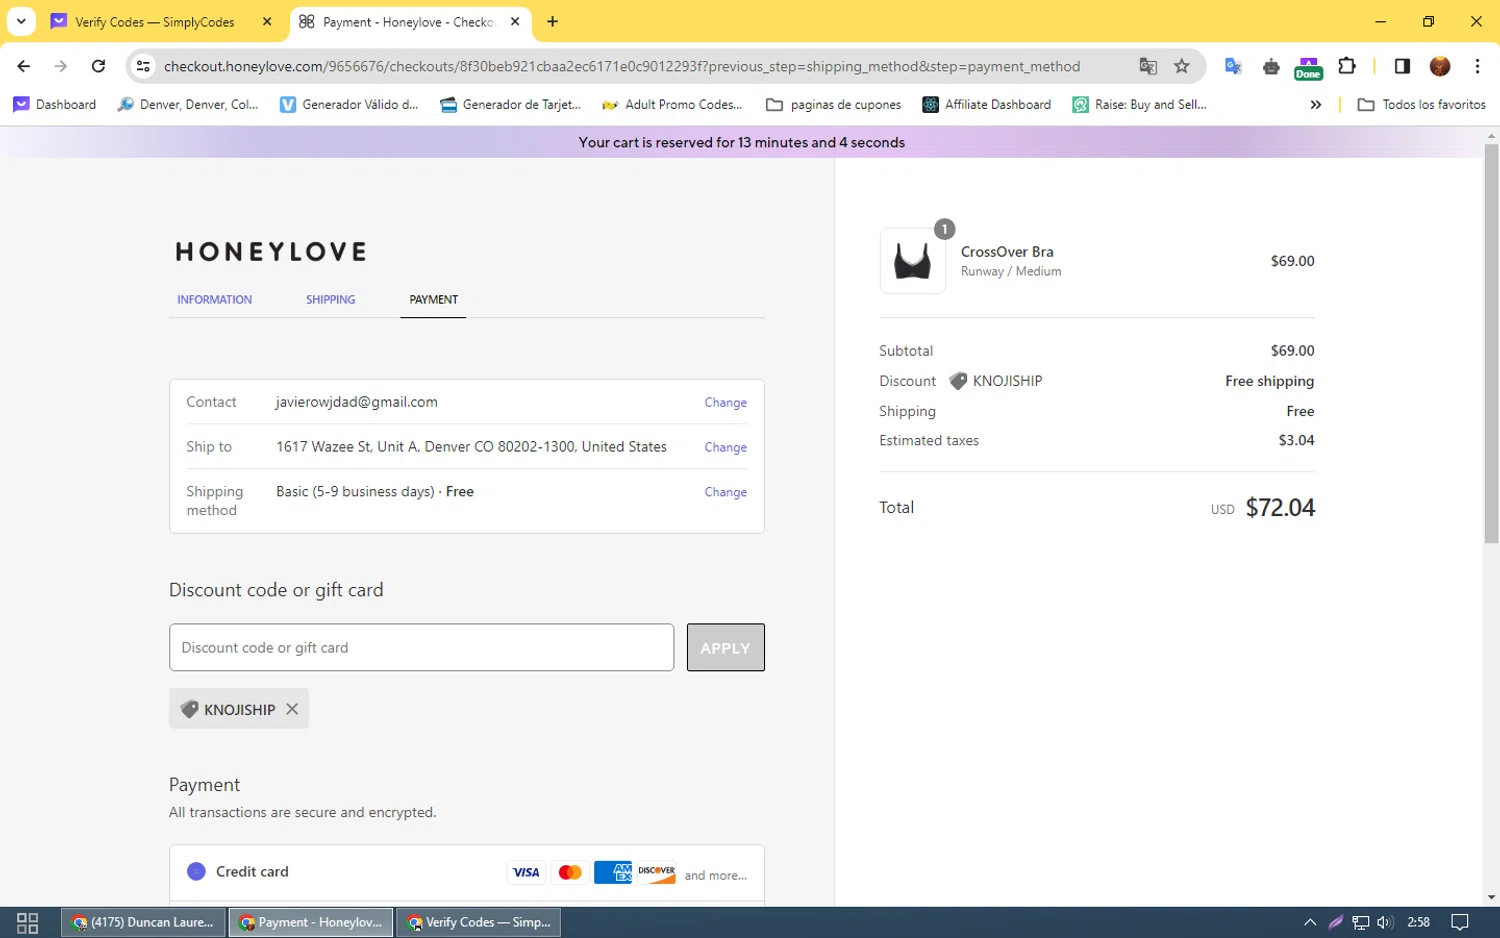
Task: Show more bookmarks with the chevron
Action: (1316, 104)
